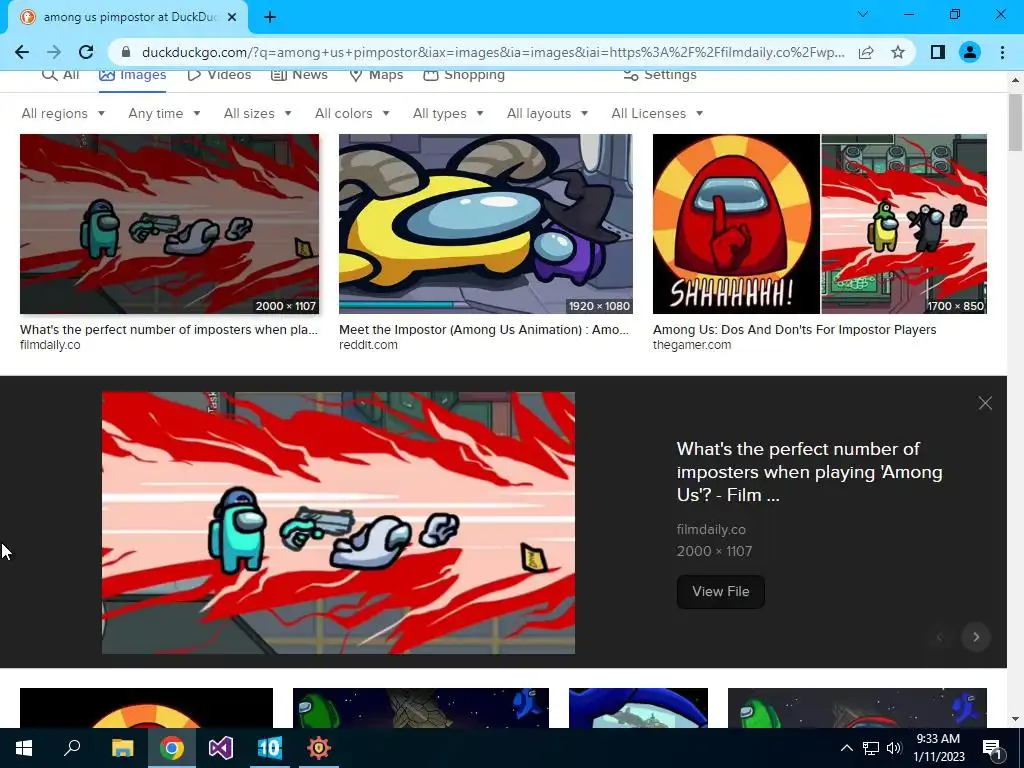Reload the page with the refresh icon

(86, 52)
